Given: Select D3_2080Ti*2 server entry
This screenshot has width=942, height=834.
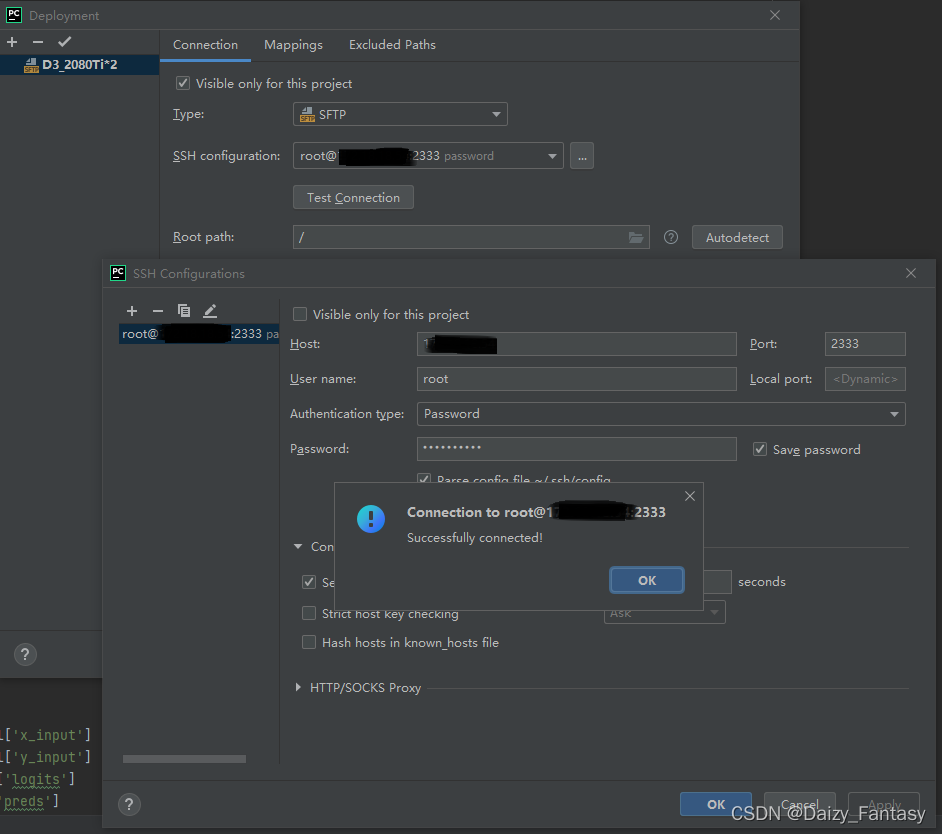Looking at the screenshot, I should coord(79,64).
